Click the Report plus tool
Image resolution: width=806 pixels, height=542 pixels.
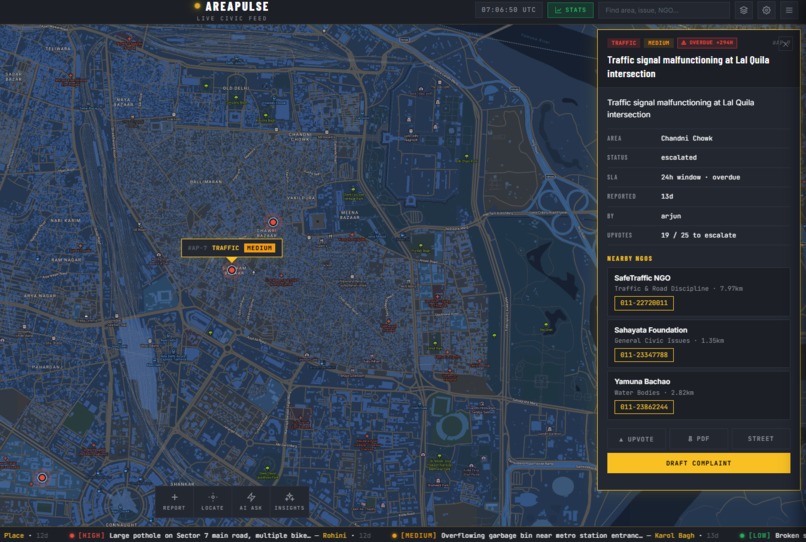click(174, 501)
